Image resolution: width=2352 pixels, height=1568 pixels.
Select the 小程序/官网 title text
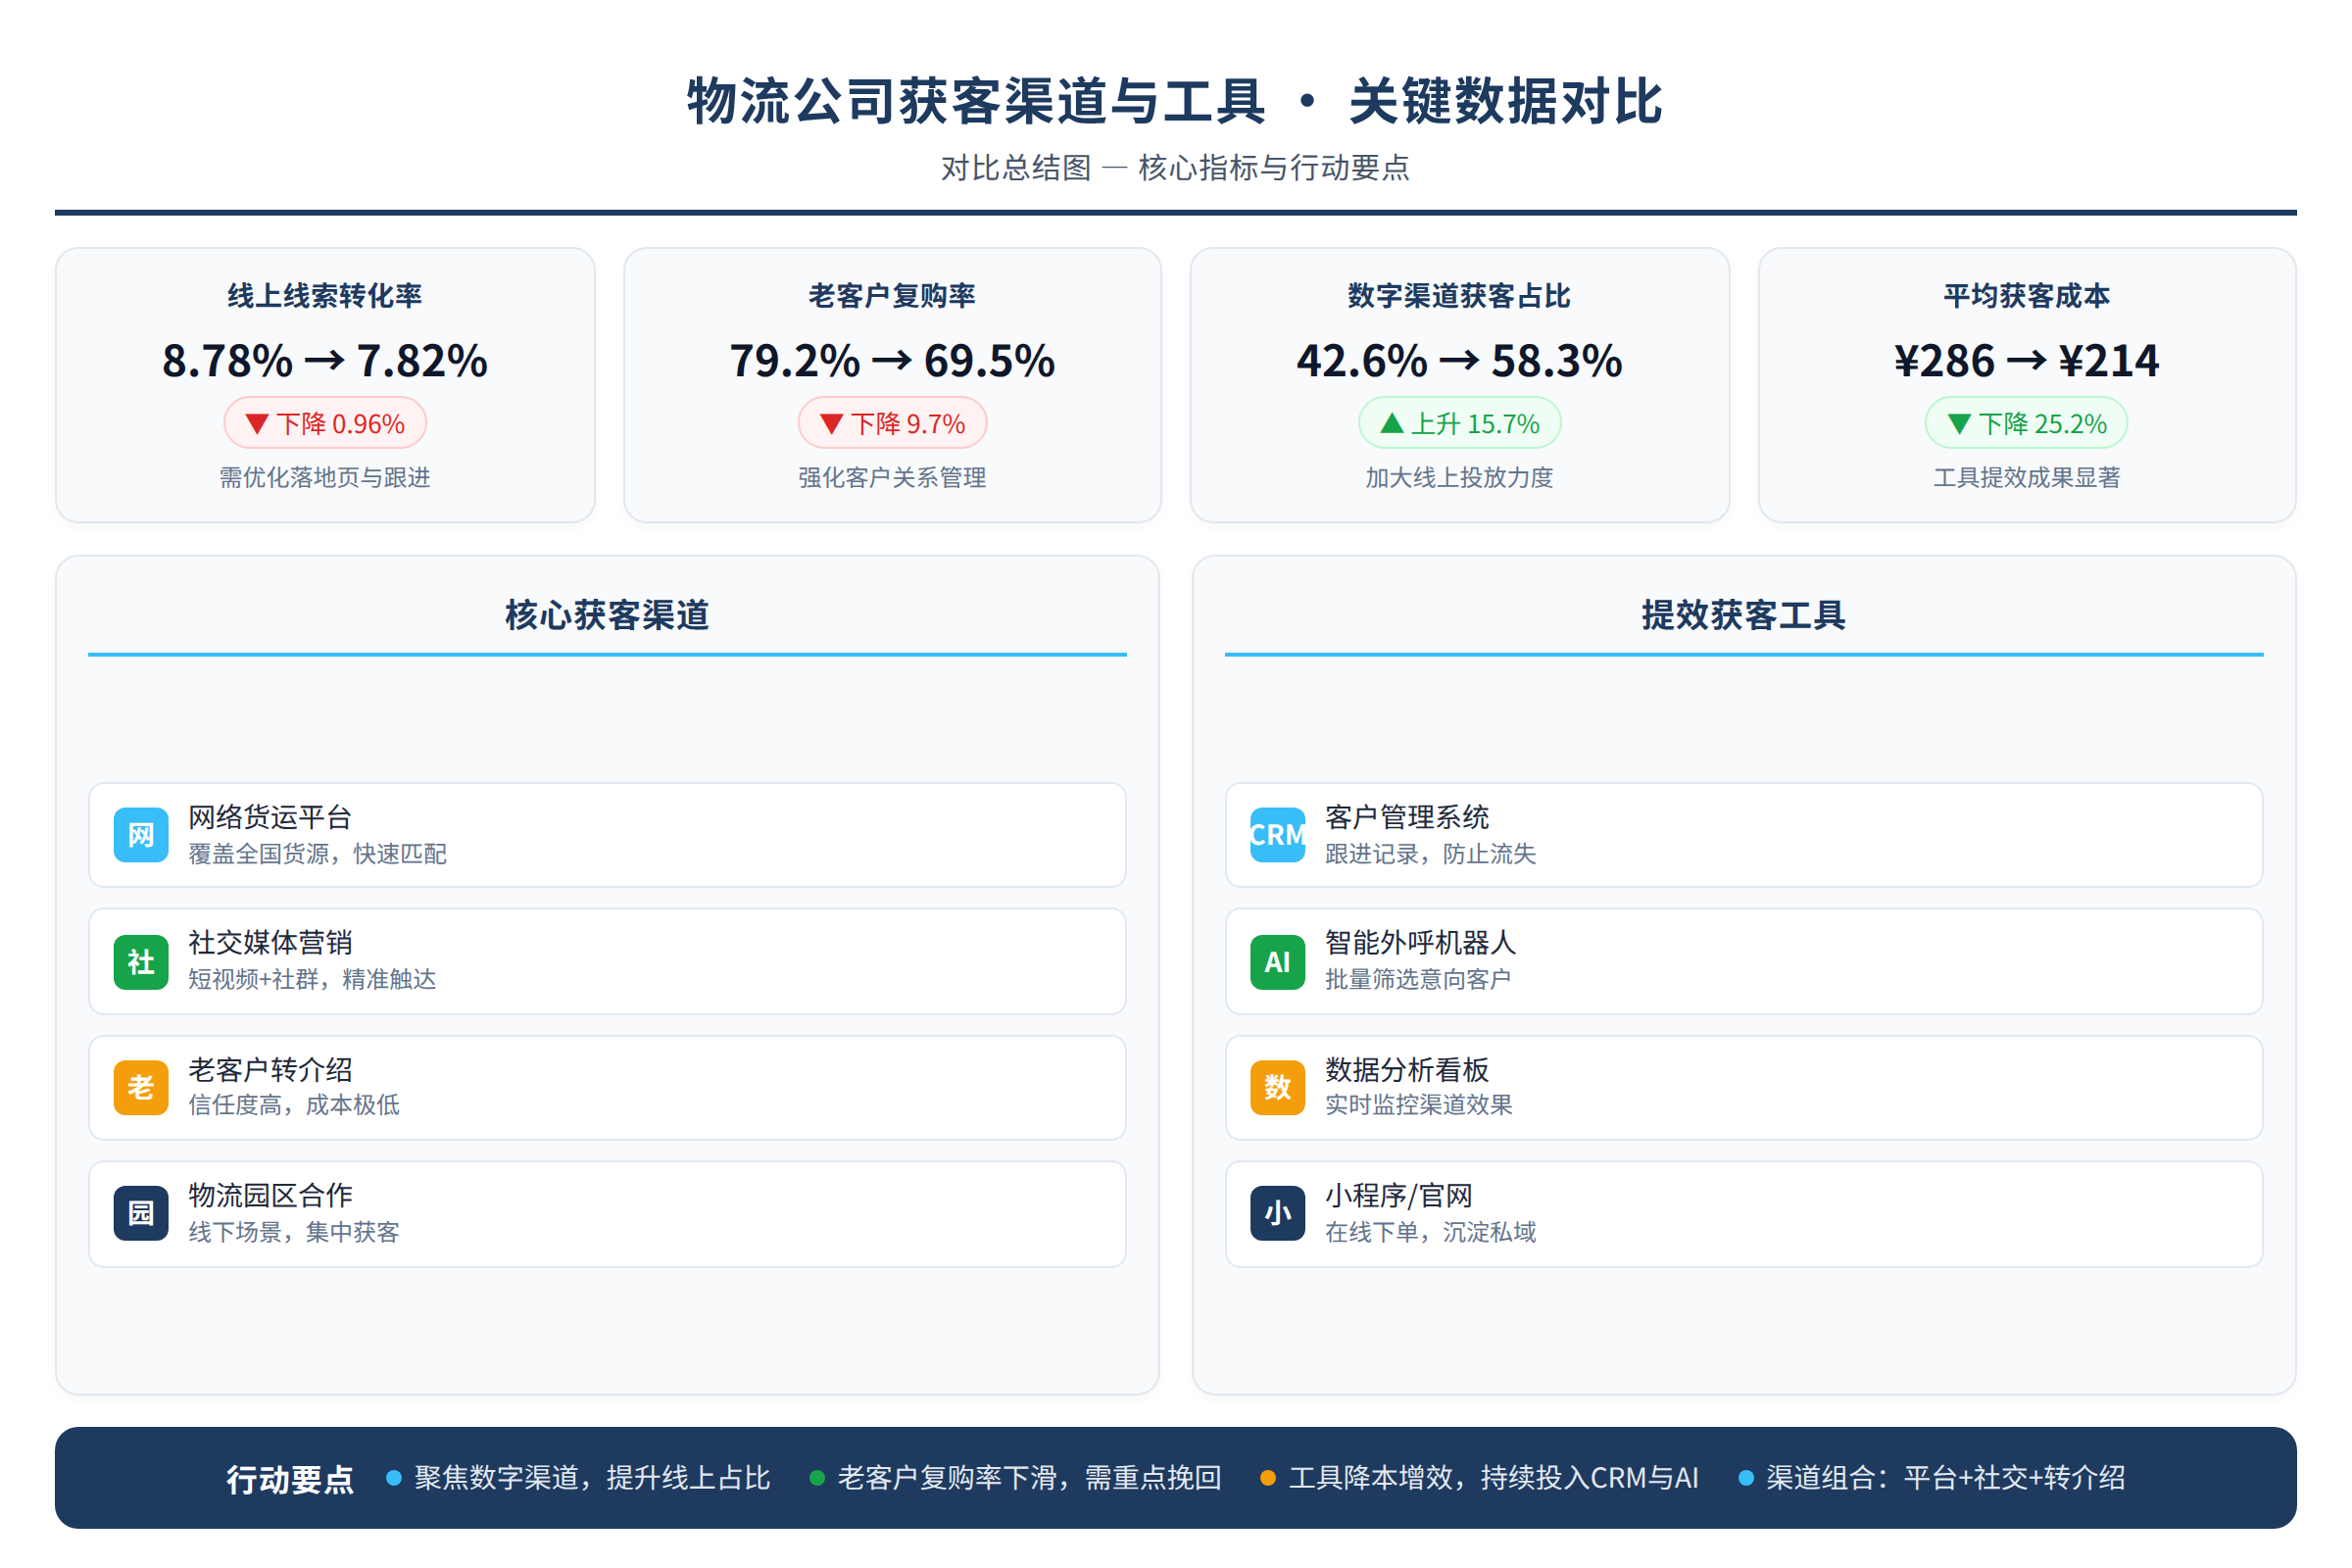click(1400, 1195)
